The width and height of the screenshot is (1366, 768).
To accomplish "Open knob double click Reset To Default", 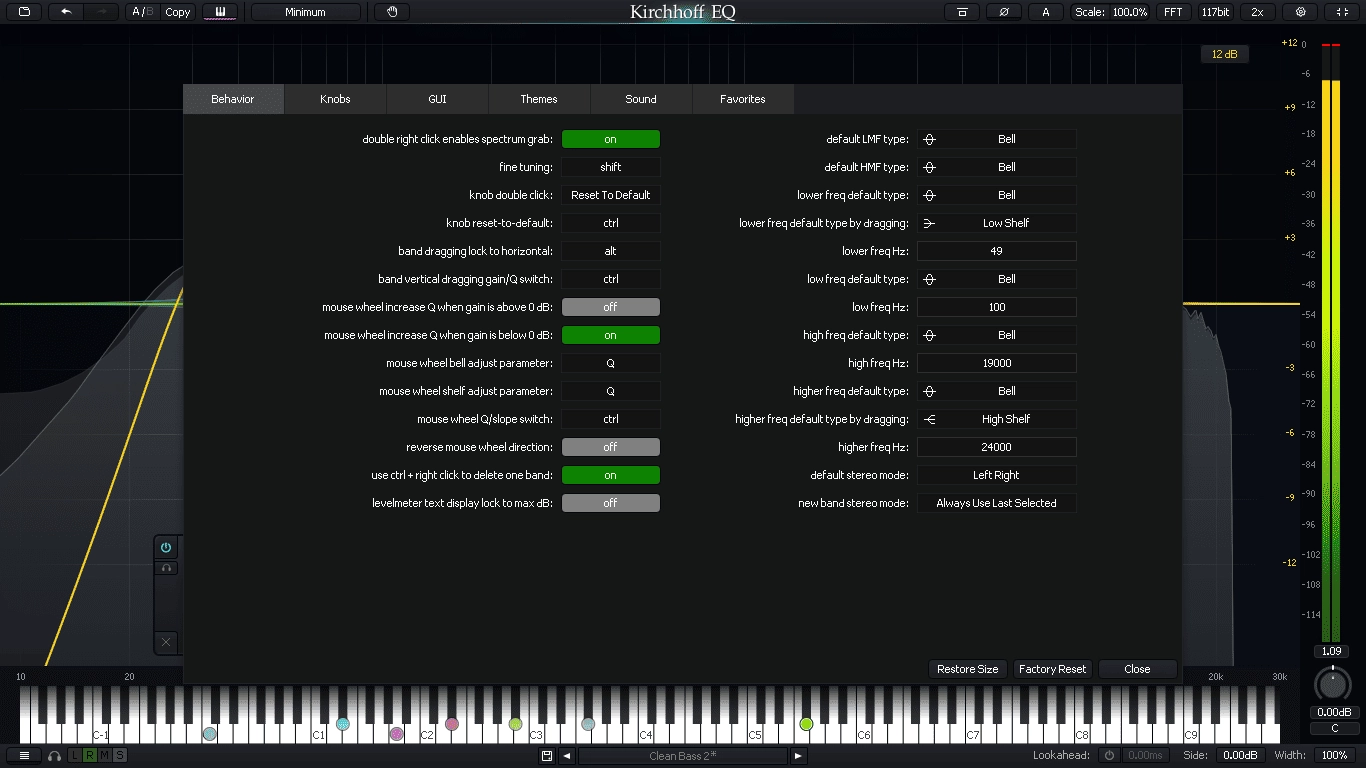I will tap(611, 195).
